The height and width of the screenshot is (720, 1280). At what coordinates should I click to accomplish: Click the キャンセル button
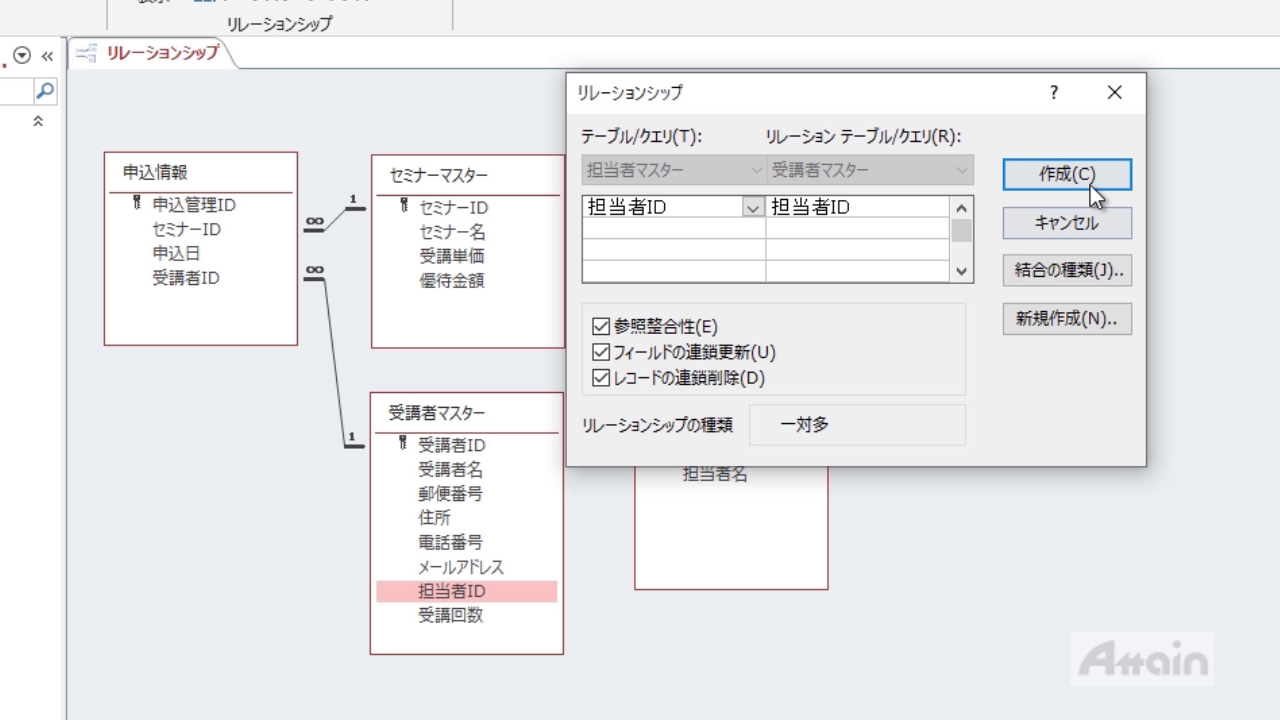tap(1066, 223)
